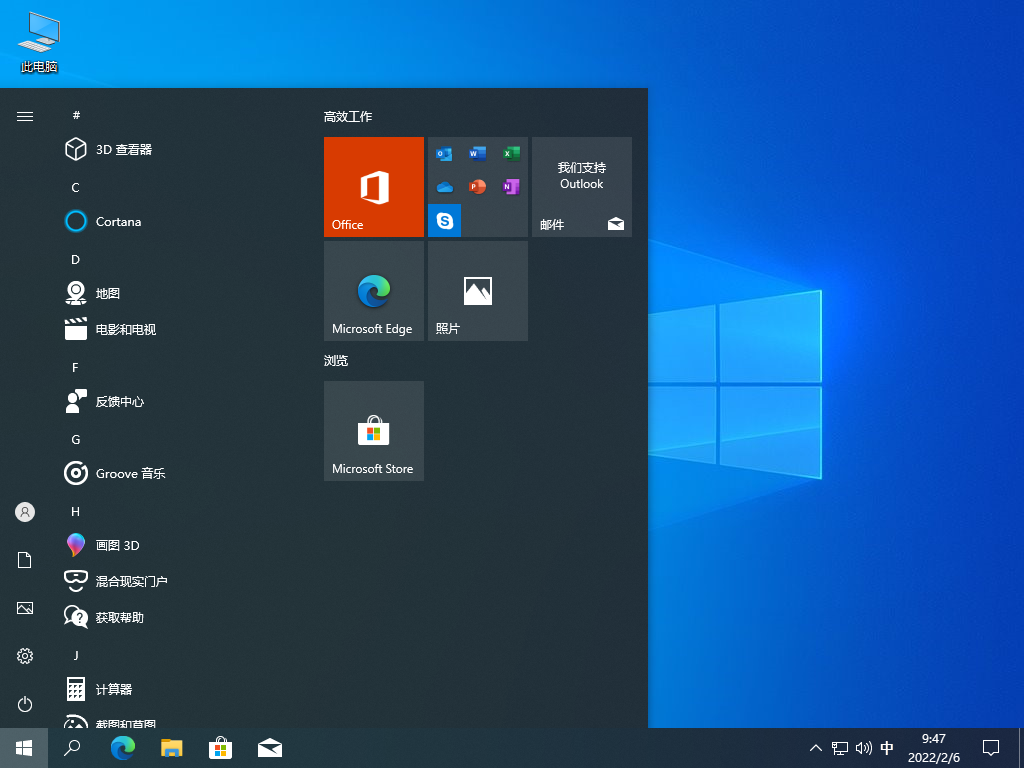Open Skype via its blue tile icon
The image size is (1024, 768).
coord(444,220)
